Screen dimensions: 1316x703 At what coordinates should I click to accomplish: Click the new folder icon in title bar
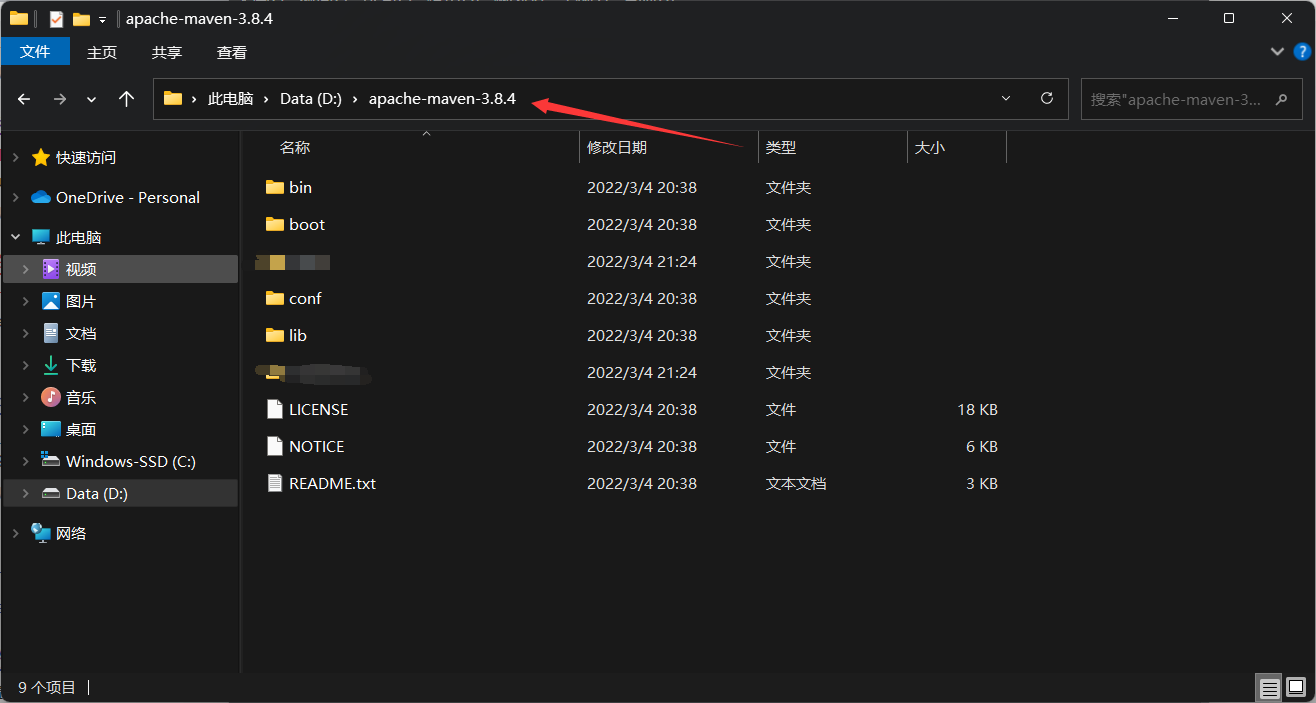click(x=81, y=18)
